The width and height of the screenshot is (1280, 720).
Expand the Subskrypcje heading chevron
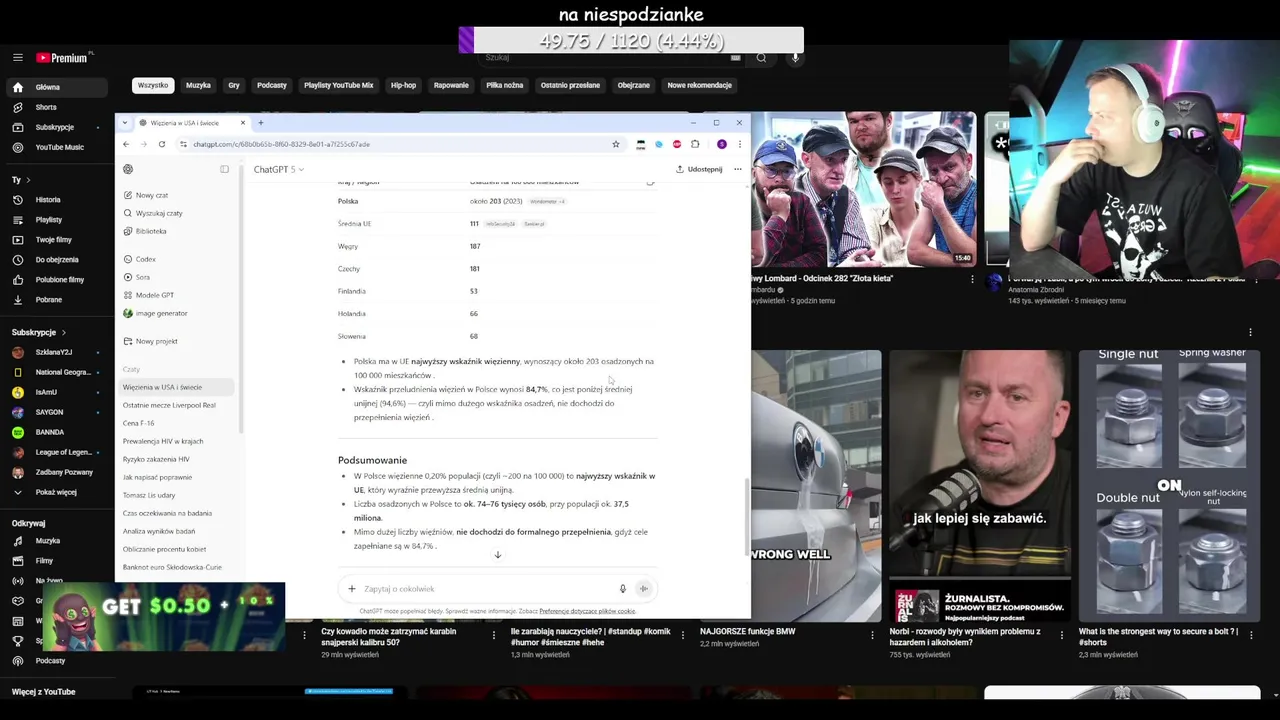tap(64, 332)
